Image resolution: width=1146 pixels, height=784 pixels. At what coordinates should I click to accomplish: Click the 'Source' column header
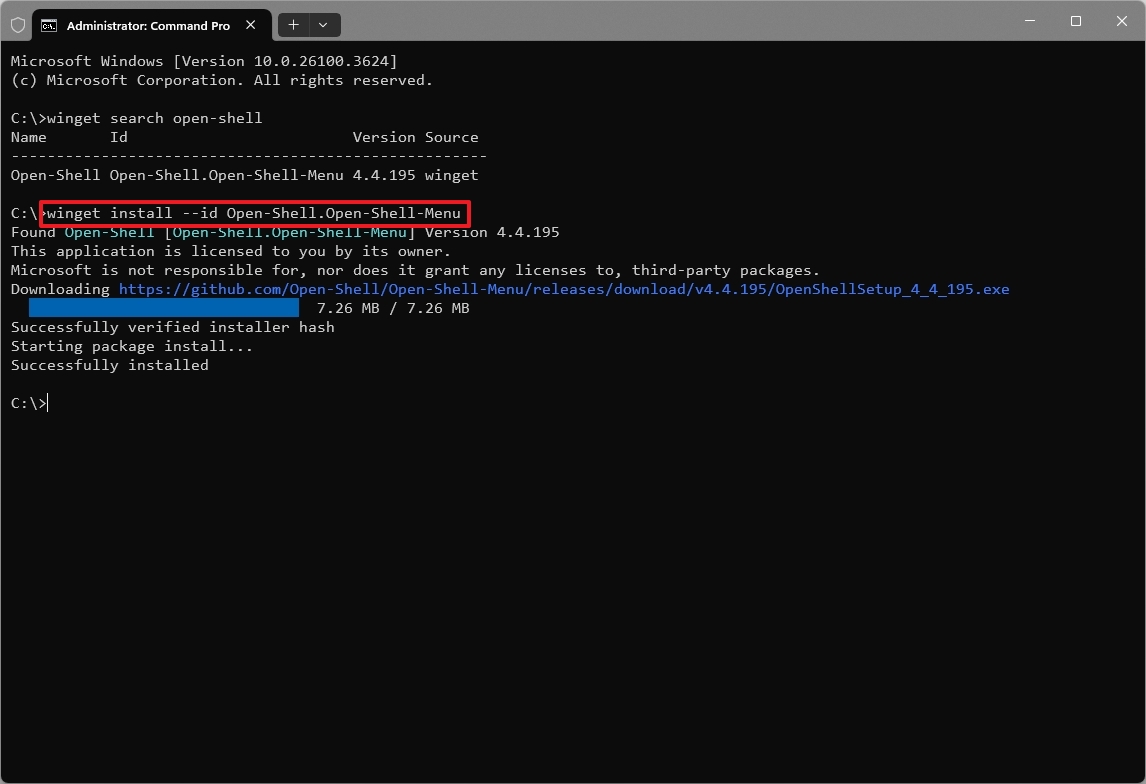point(452,137)
